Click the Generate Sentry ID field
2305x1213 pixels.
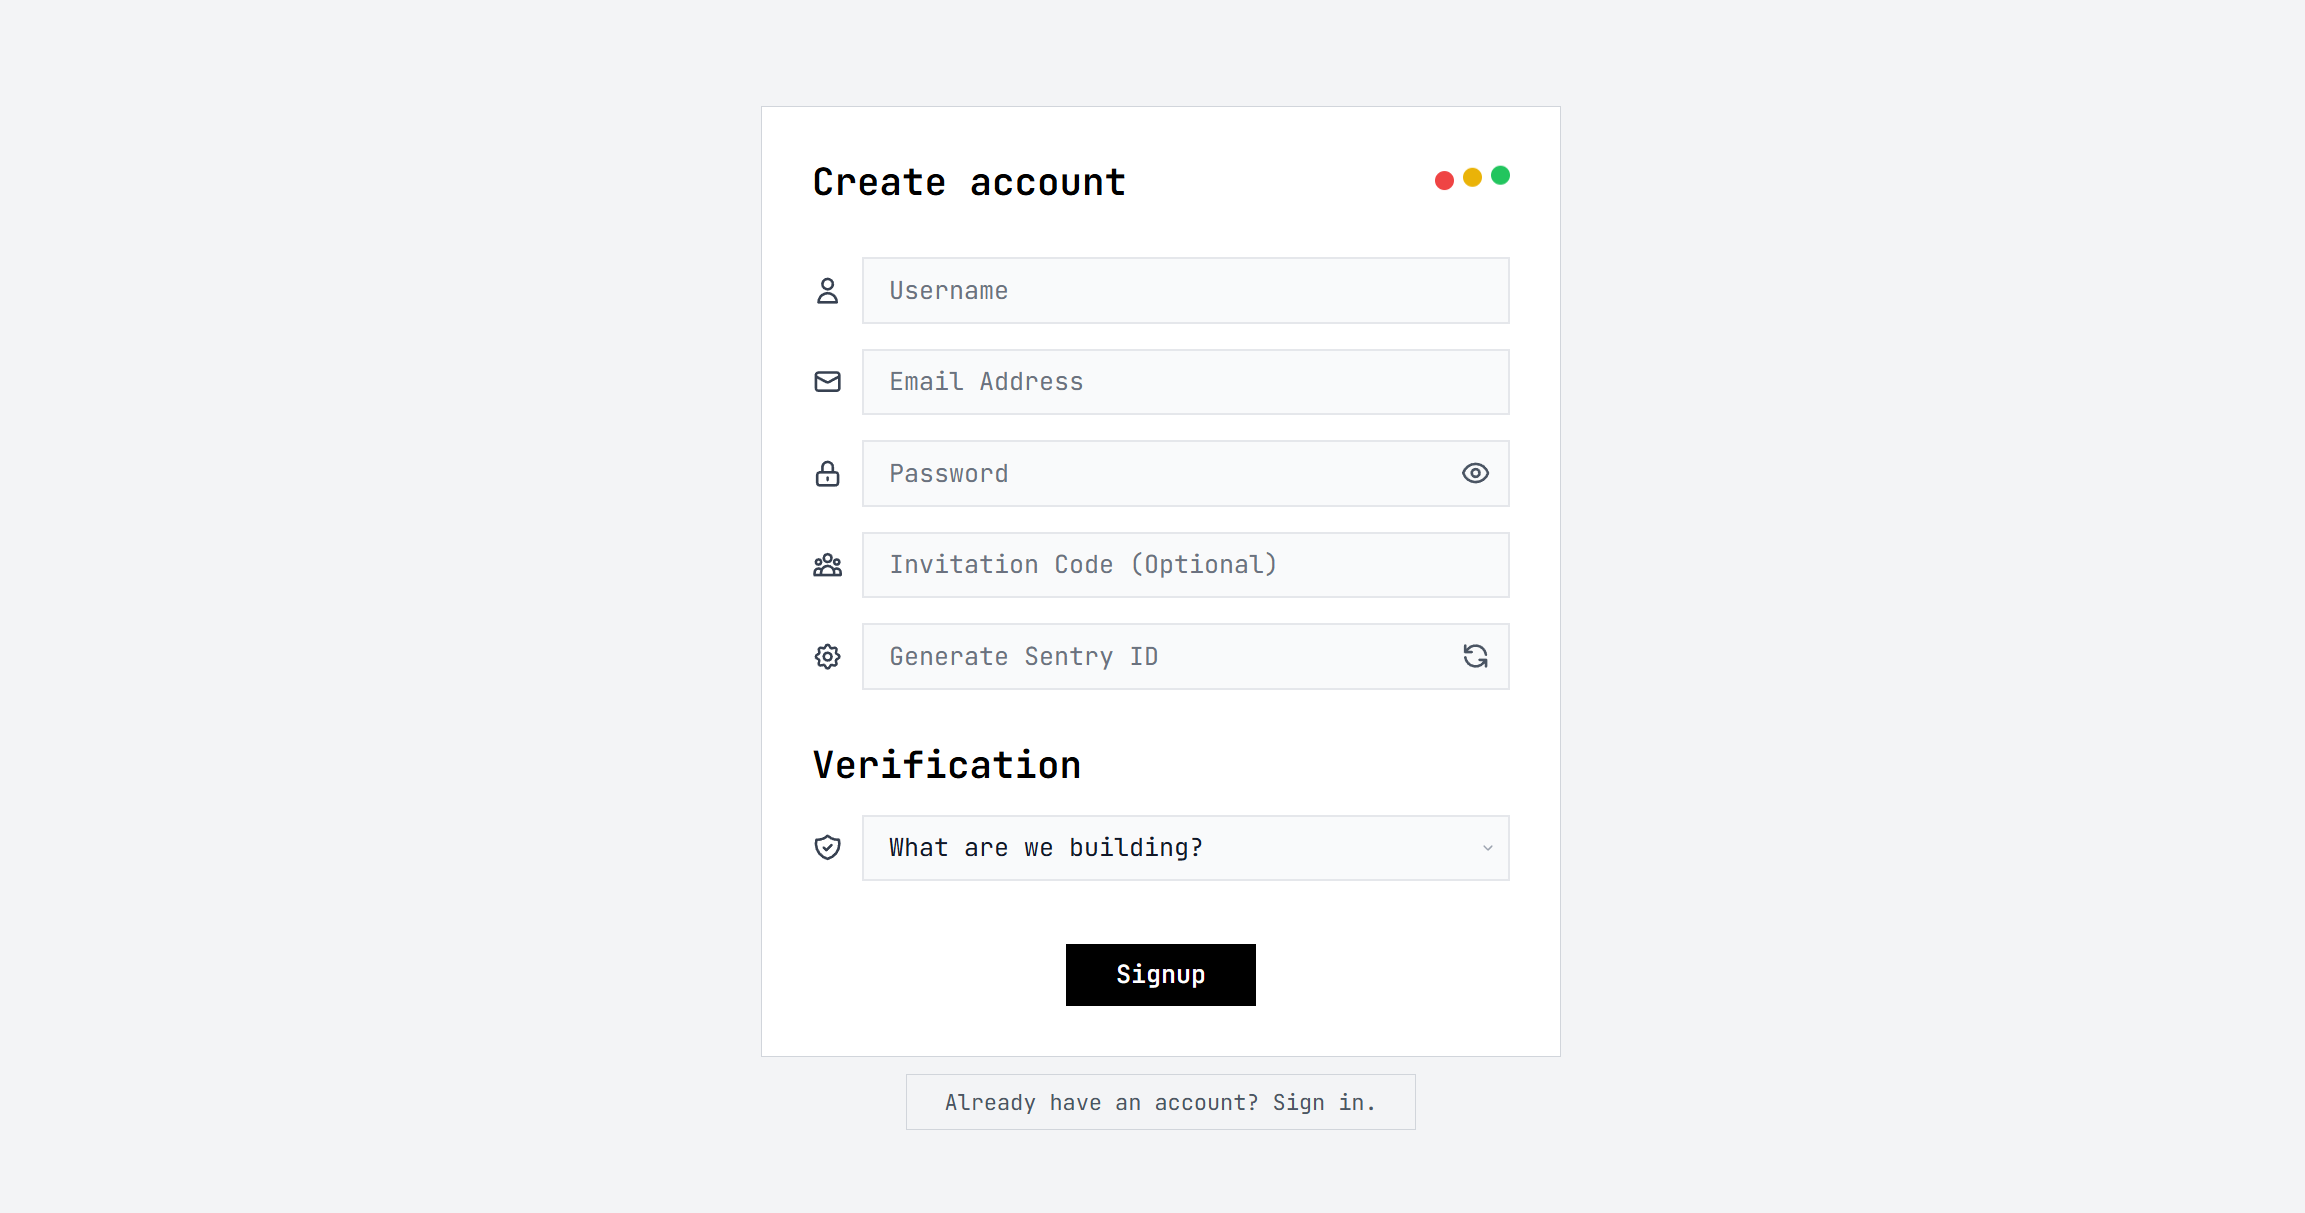1160,657
